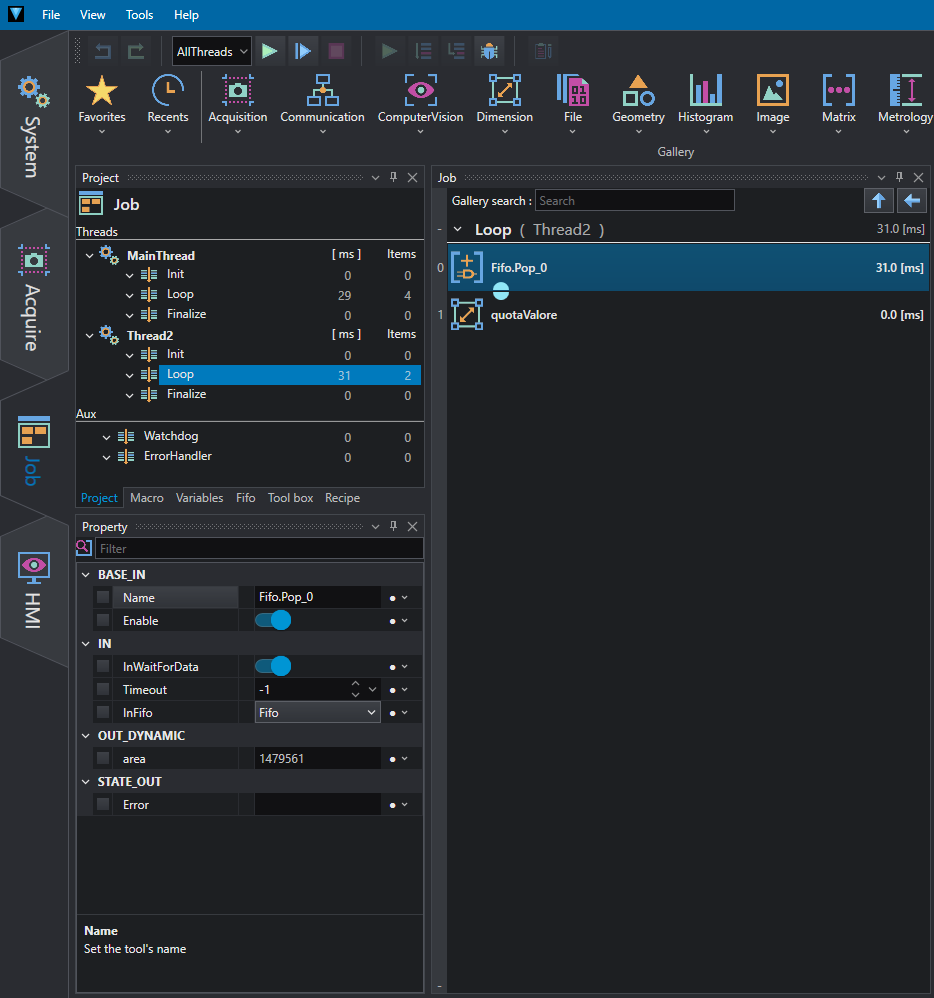Screen dimensions: 934x998
Task: Toggle the InWaitForData switch
Action: coord(273,666)
